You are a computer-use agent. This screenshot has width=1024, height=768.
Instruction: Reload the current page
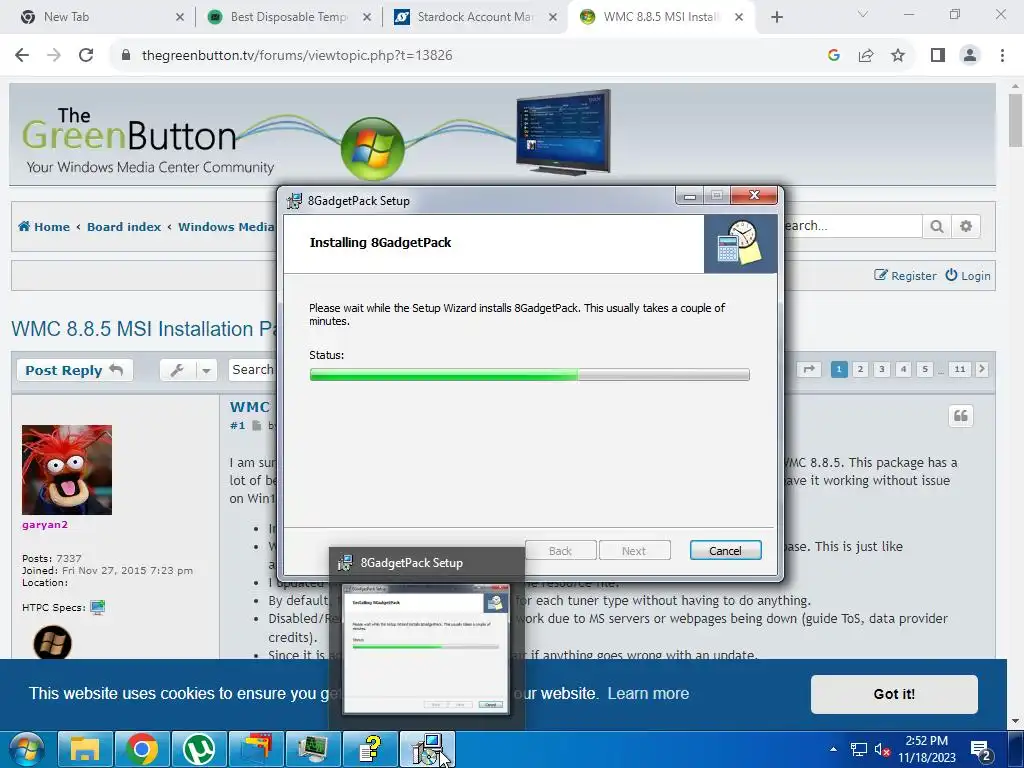86,56
